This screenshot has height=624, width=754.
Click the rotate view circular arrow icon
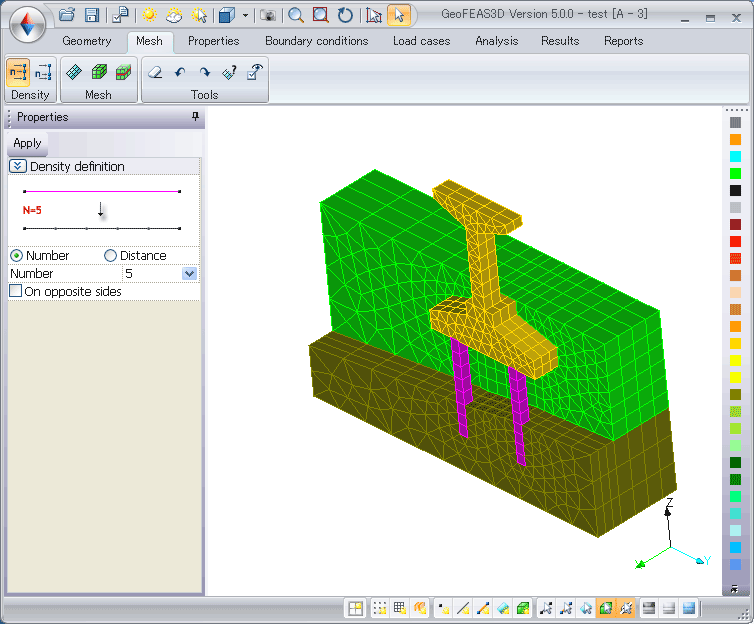pos(345,15)
